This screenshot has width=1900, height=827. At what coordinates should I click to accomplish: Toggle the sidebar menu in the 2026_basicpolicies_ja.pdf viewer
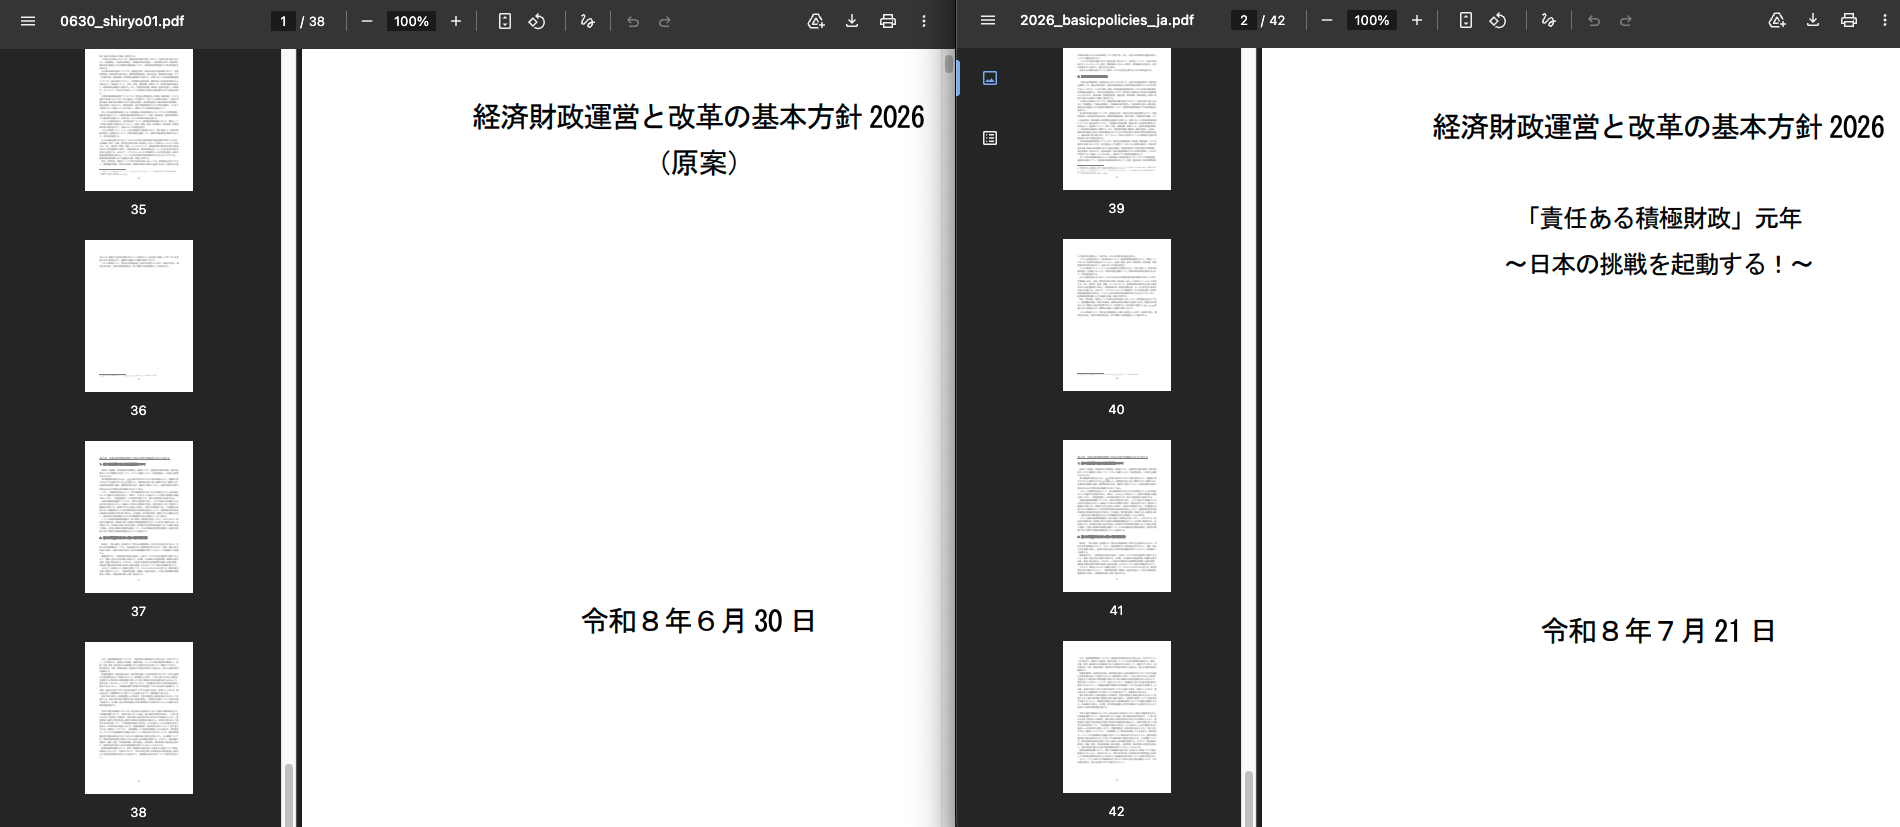coord(988,20)
